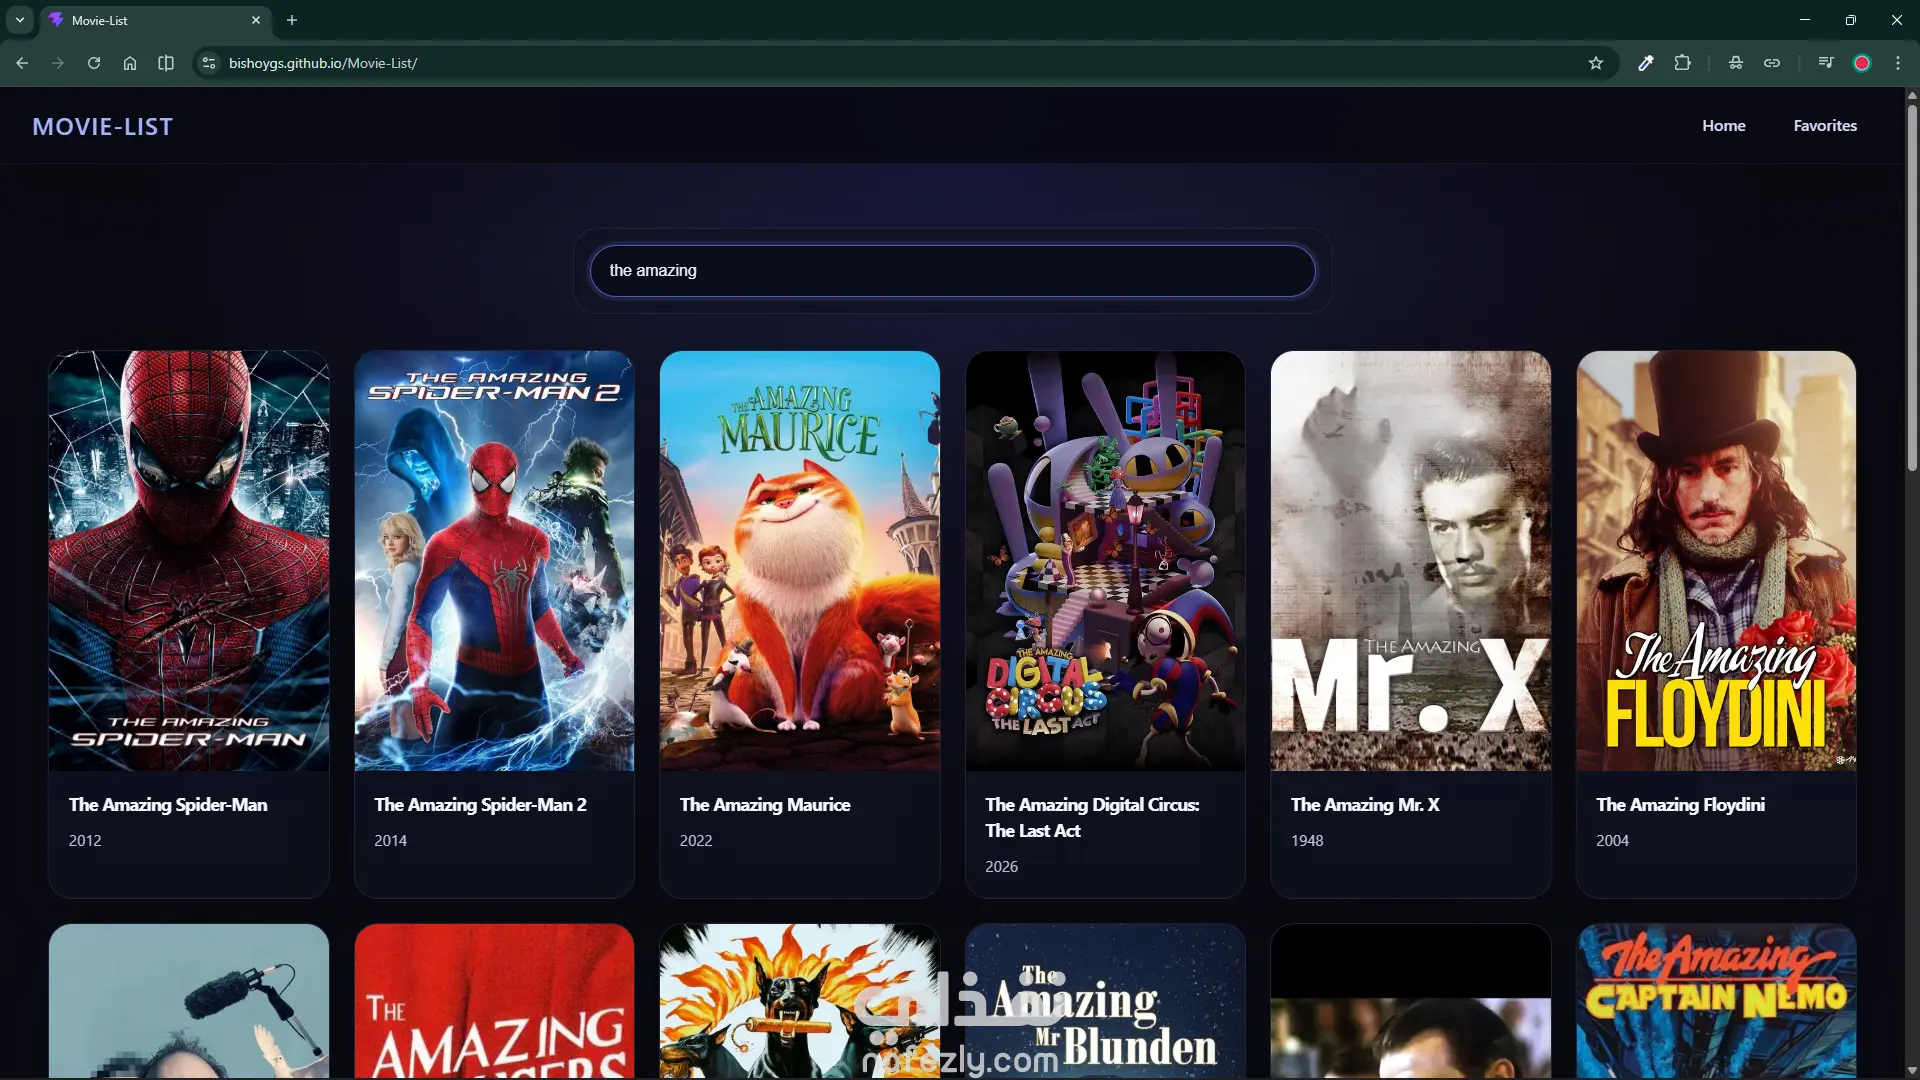Click 'The Amazing Digital Circus: The Last Act' title

[1092, 818]
